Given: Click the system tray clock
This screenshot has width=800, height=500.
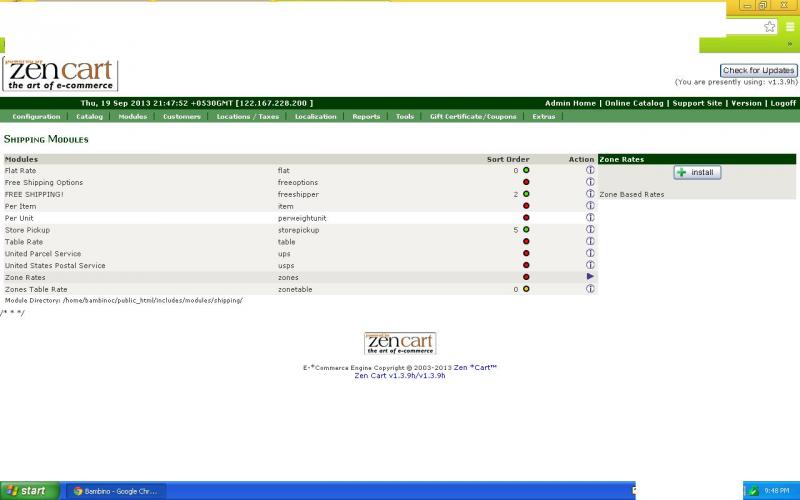Looking at the screenshot, I should (777, 491).
